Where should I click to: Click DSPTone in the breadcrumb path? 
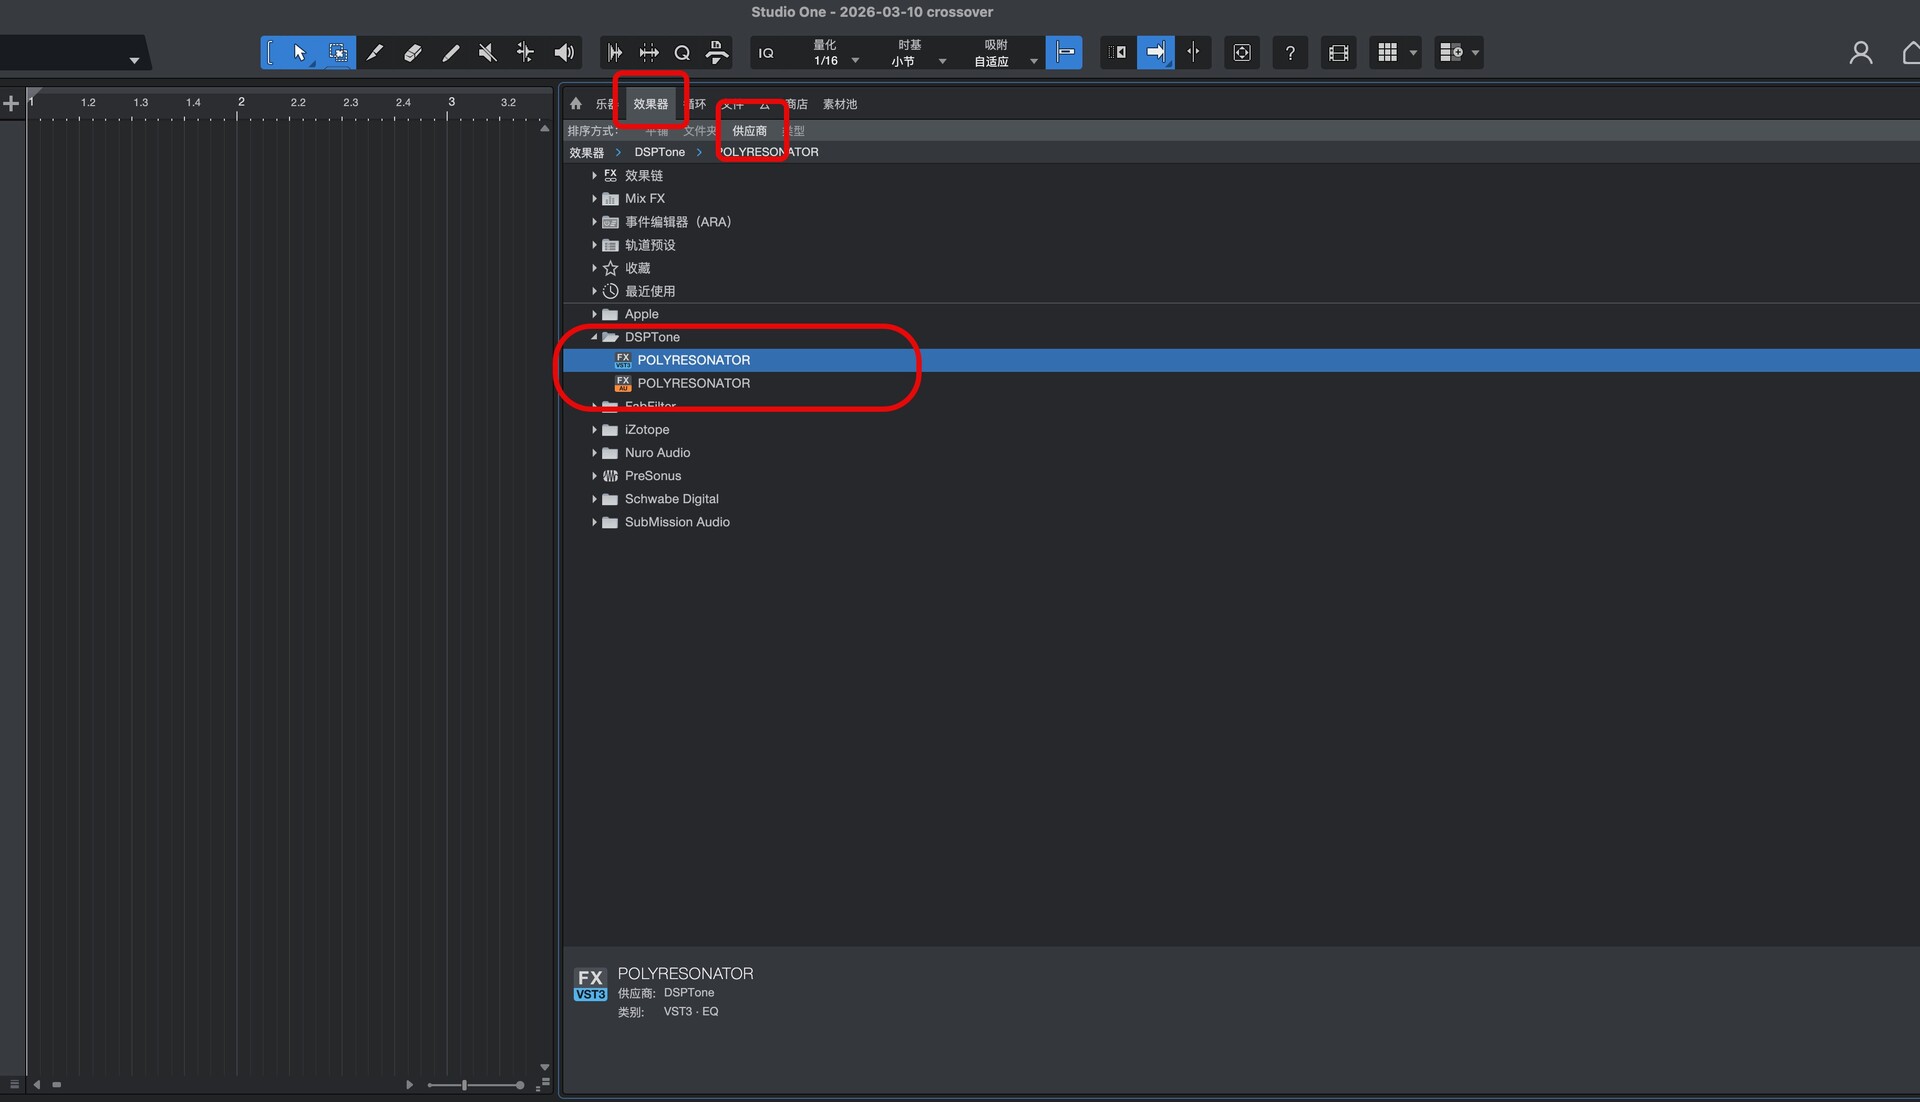point(659,152)
